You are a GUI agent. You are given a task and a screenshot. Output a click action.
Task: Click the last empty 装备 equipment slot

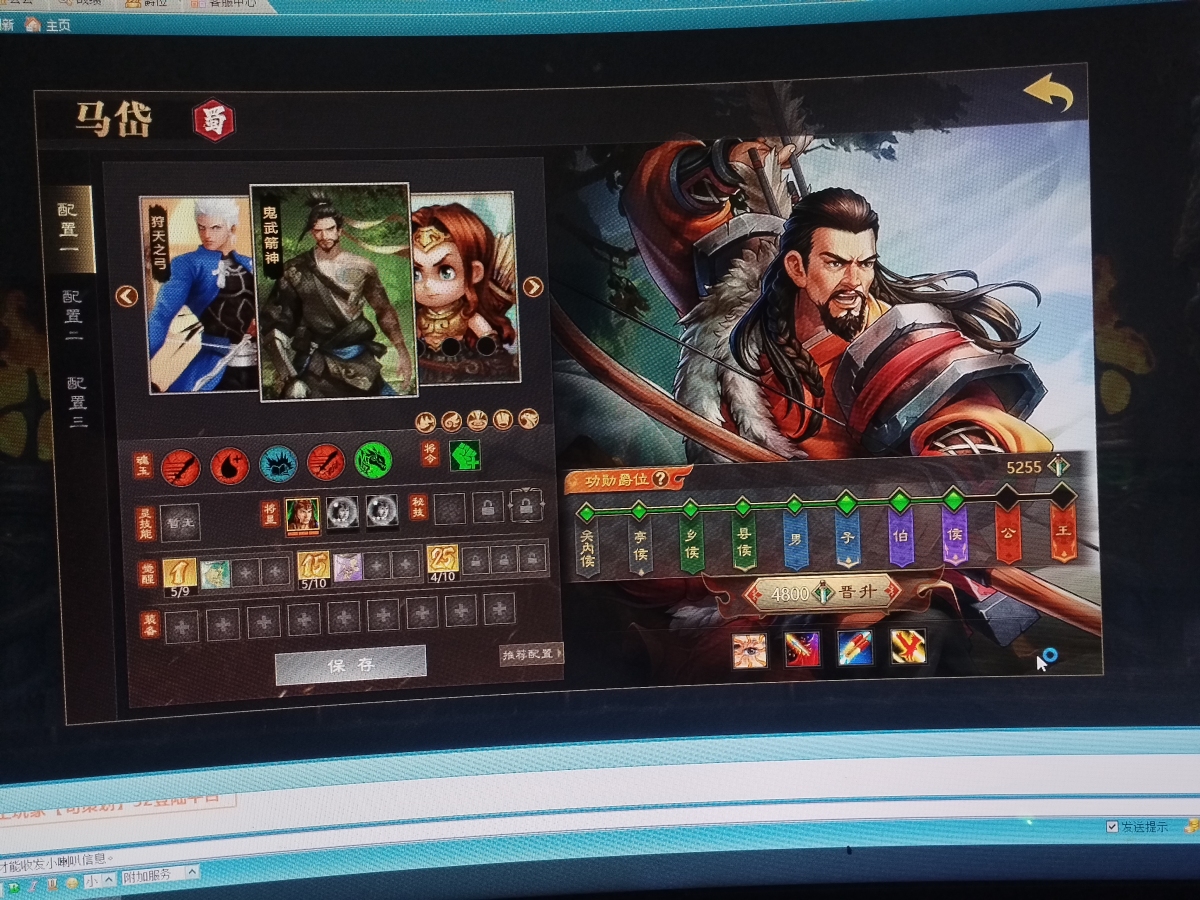click(x=498, y=608)
